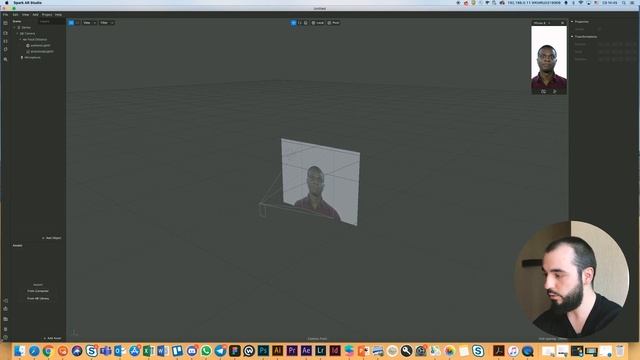Open Finder from the dock
The height and width of the screenshot is (360, 640).
click(x=19, y=351)
